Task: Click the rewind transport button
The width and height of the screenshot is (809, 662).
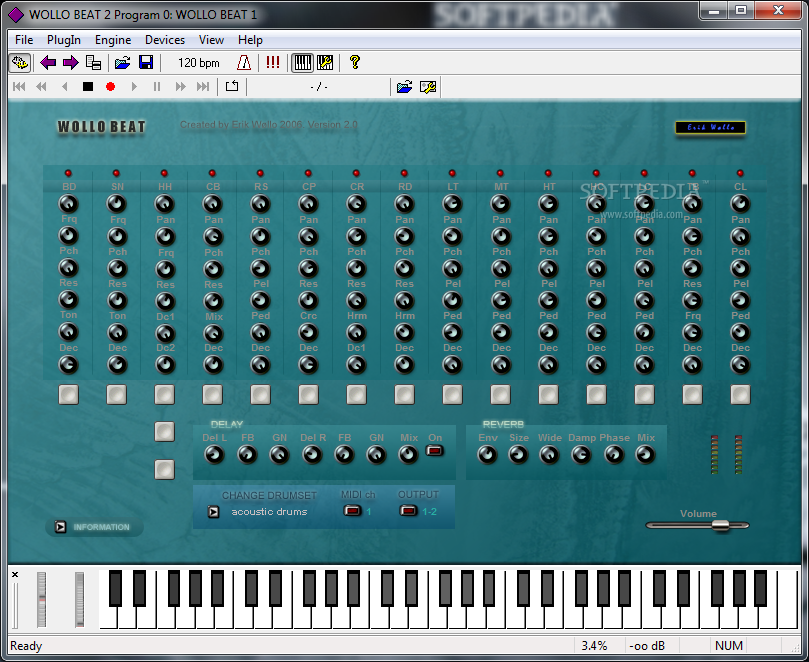Action: tap(41, 87)
